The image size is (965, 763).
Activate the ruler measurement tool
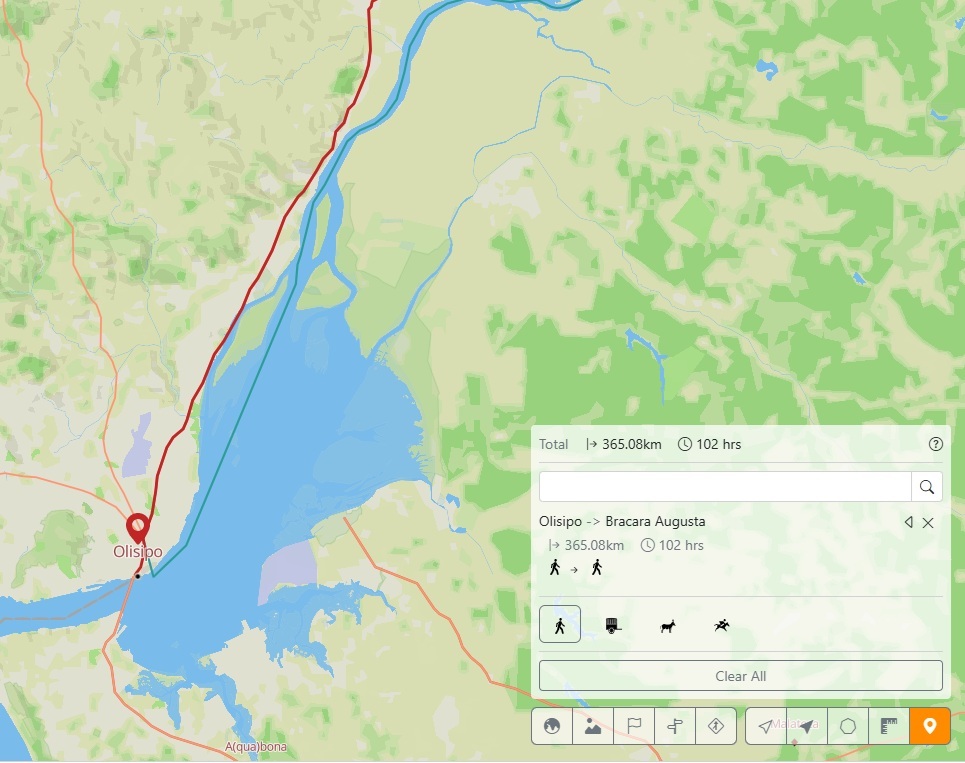point(889,726)
